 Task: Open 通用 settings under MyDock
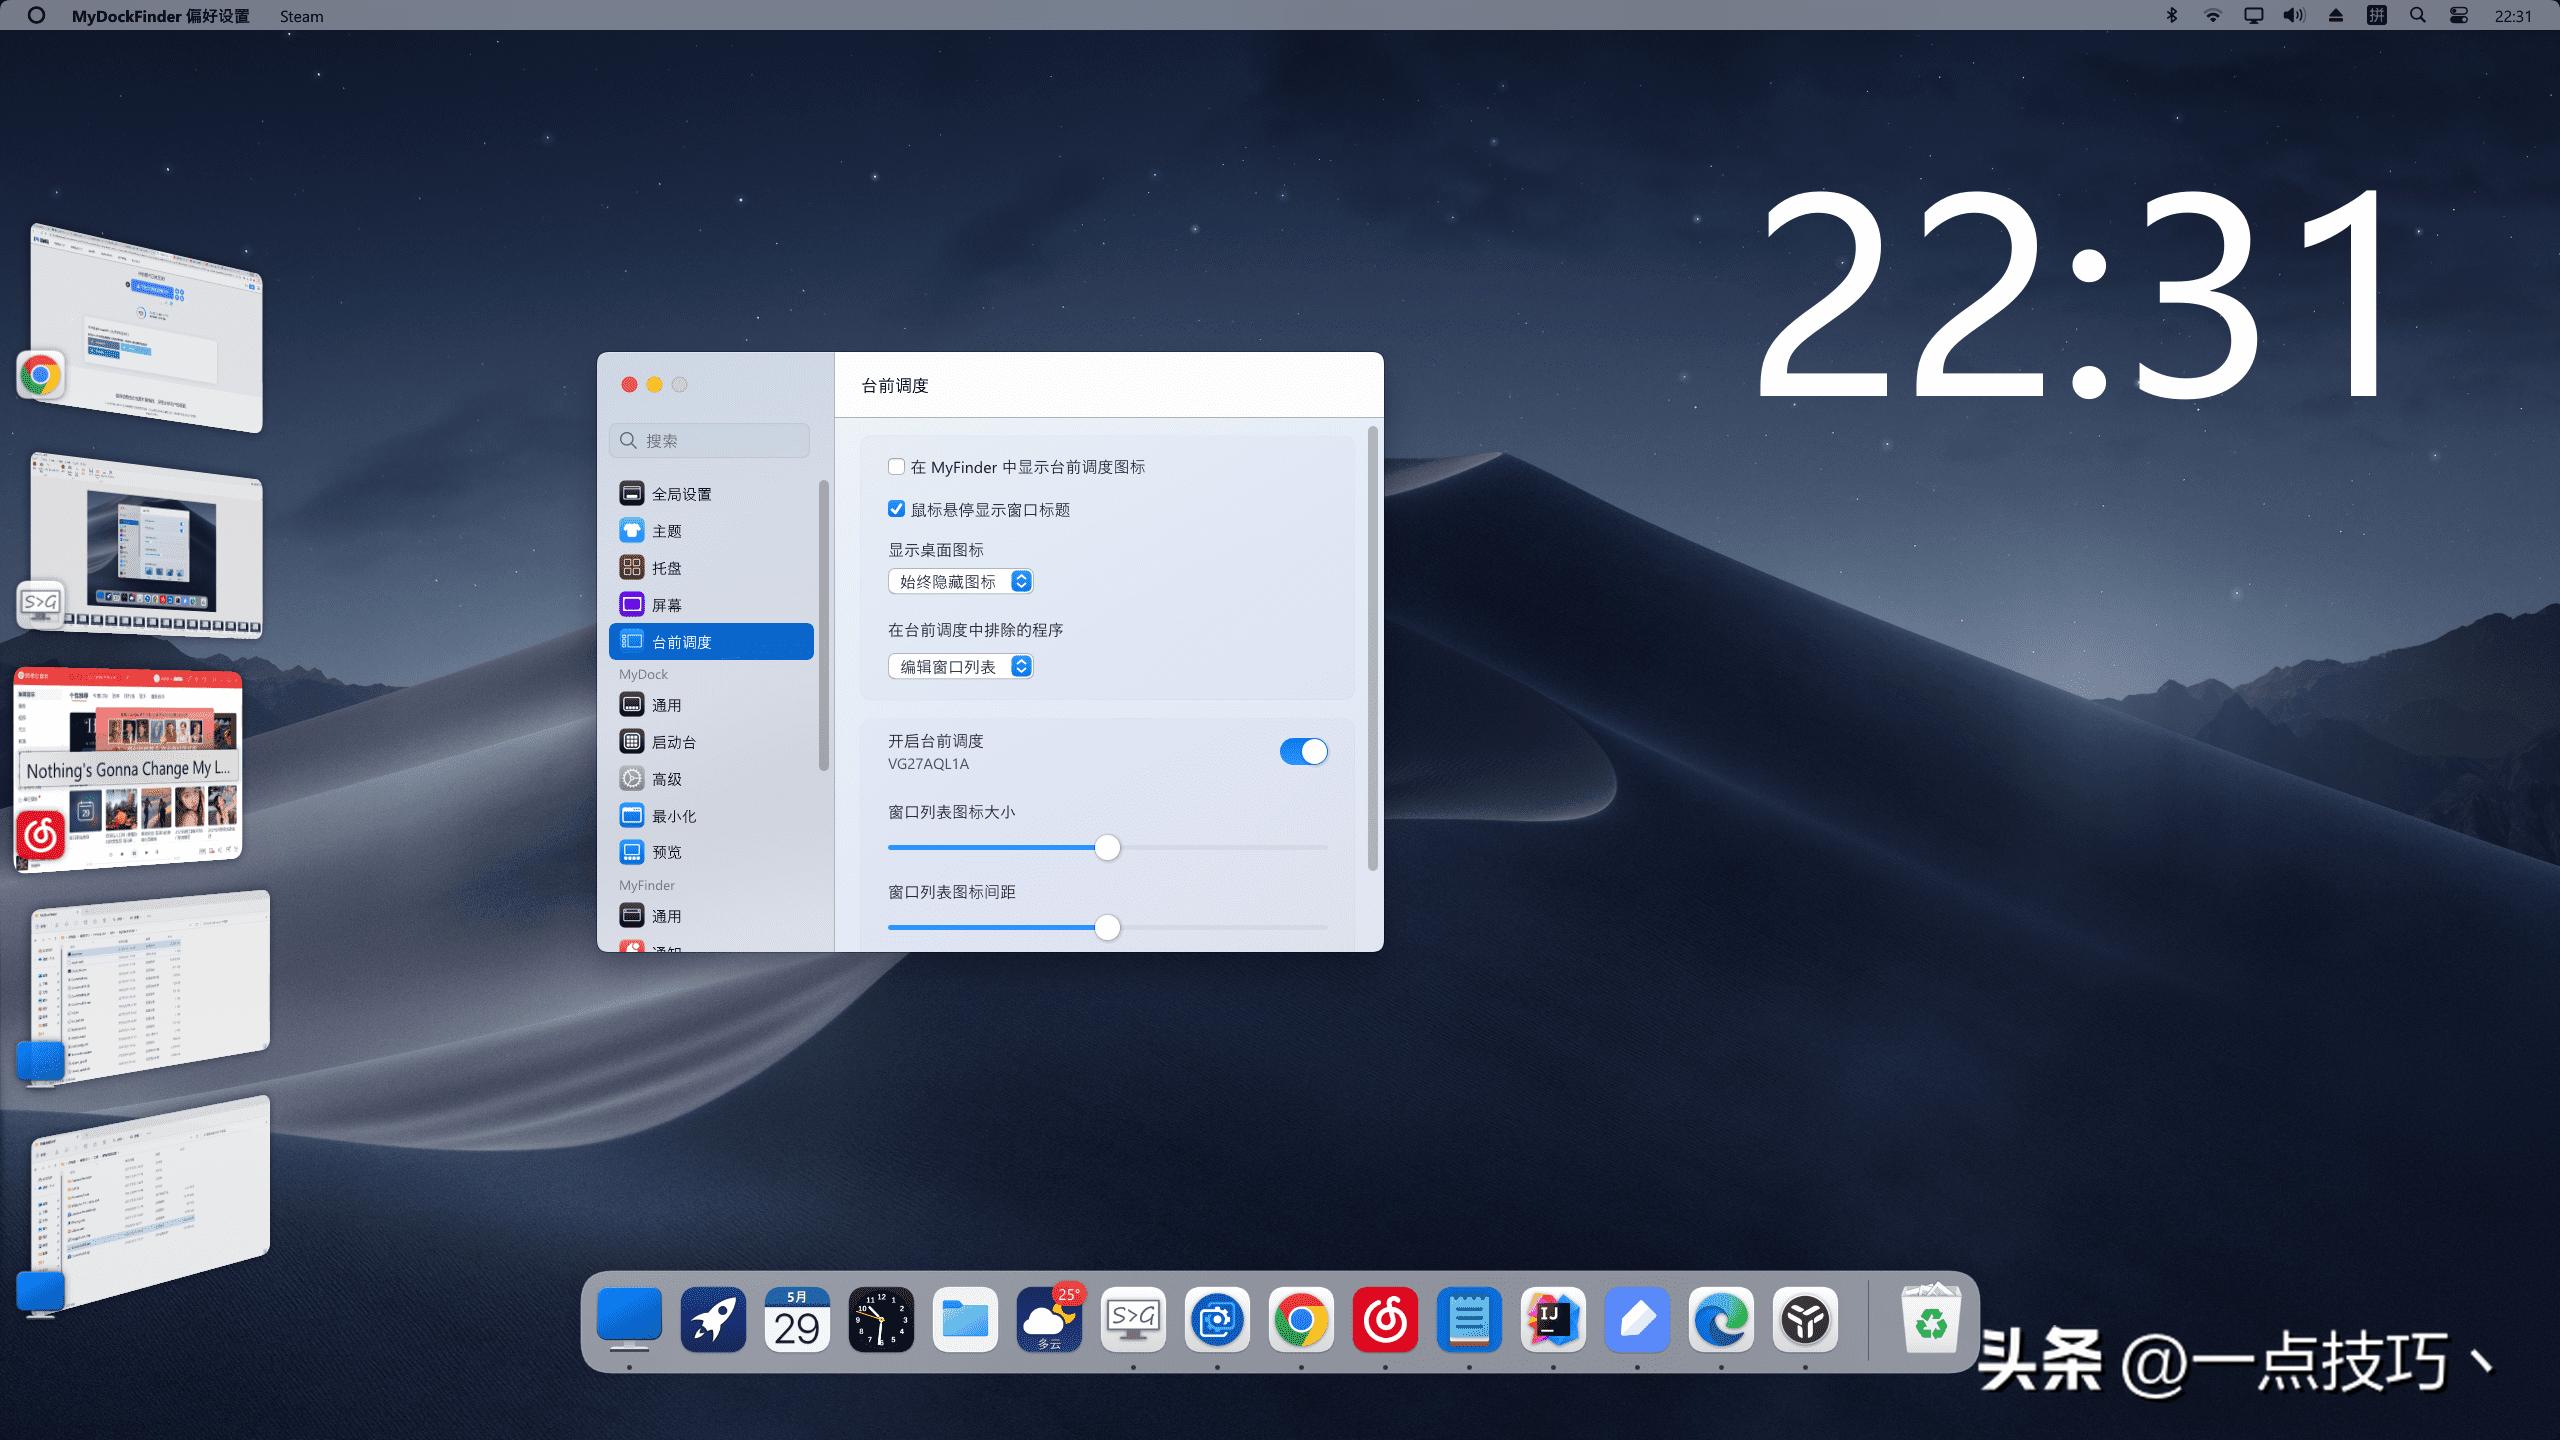click(x=668, y=704)
